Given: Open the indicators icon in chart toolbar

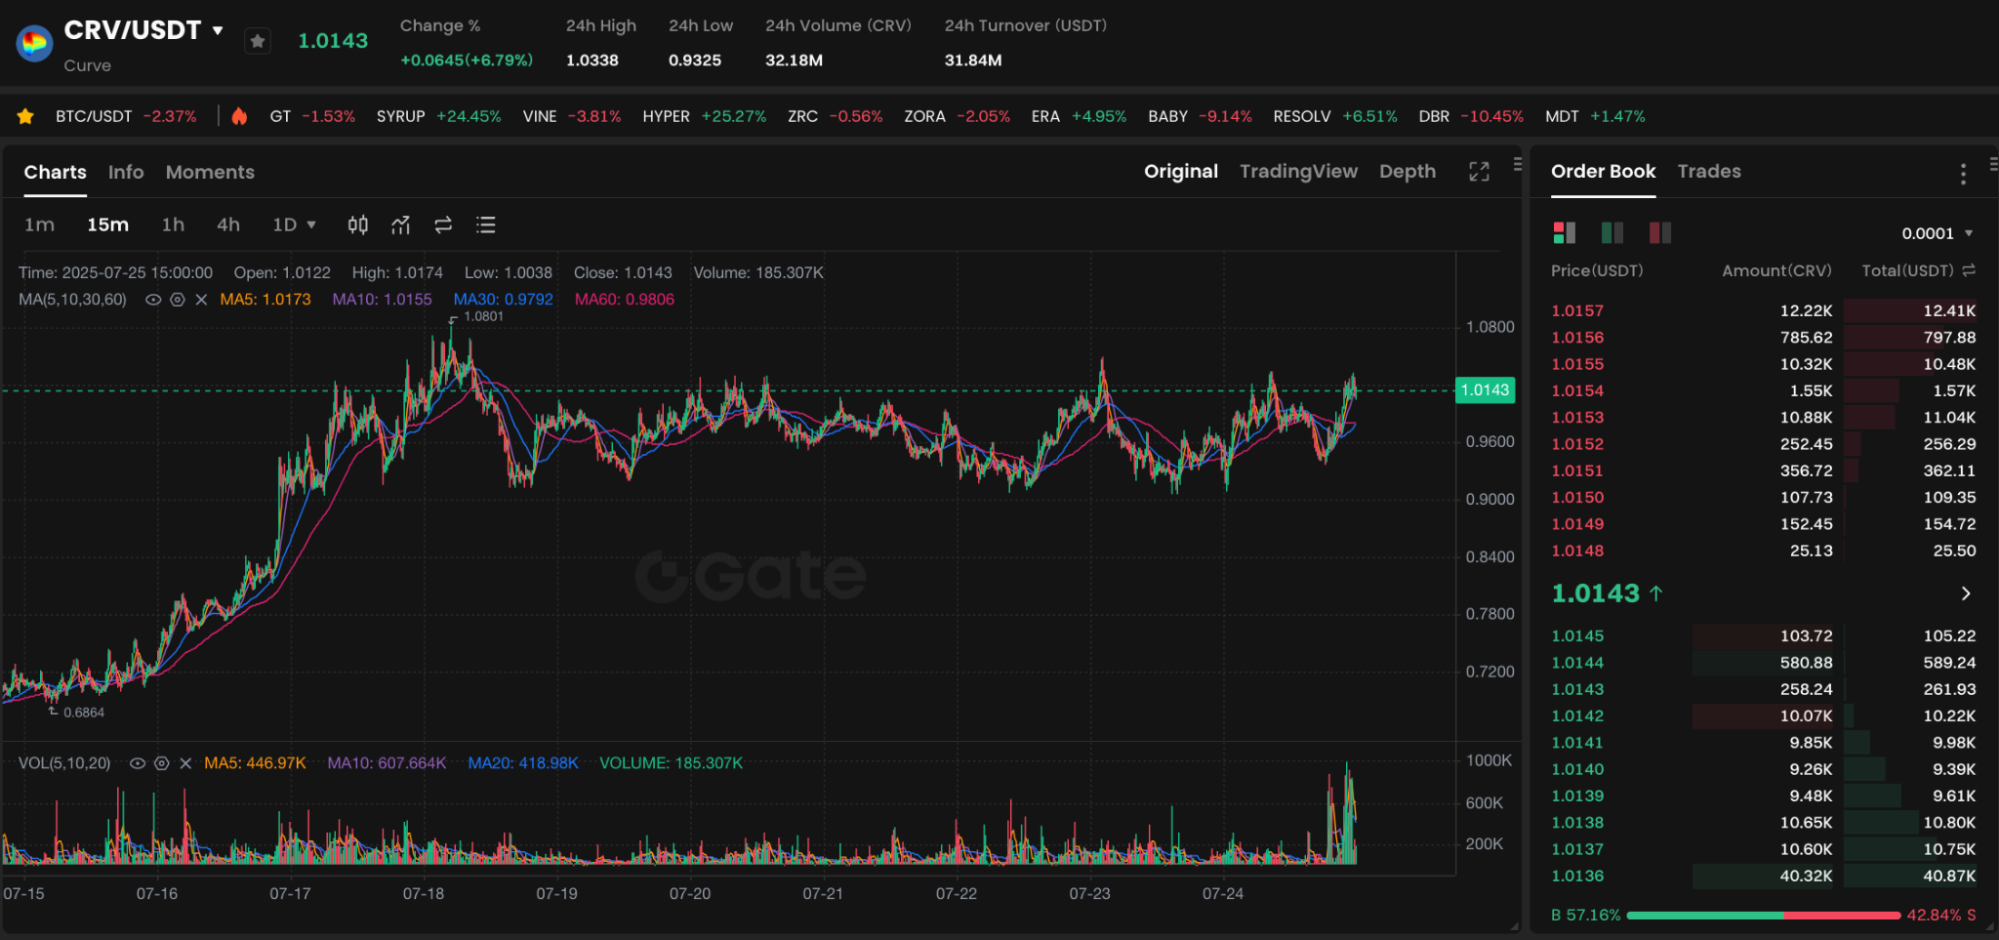Looking at the screenshot, I should (x=401, y=225).
